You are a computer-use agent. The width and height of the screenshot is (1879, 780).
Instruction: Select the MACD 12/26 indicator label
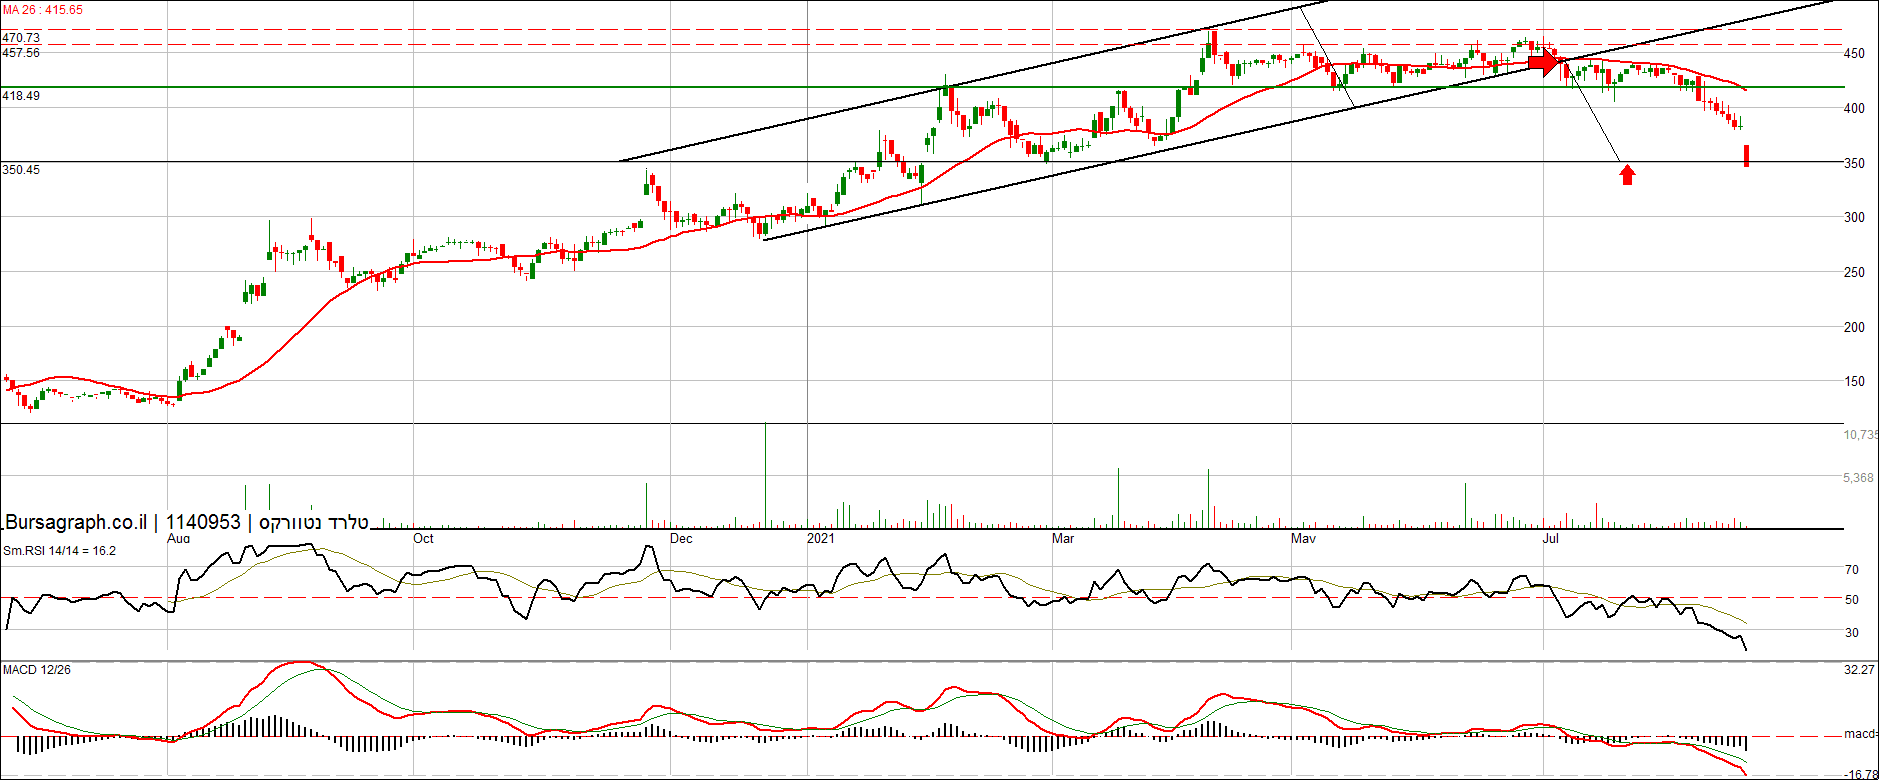[x=37, y=670]
